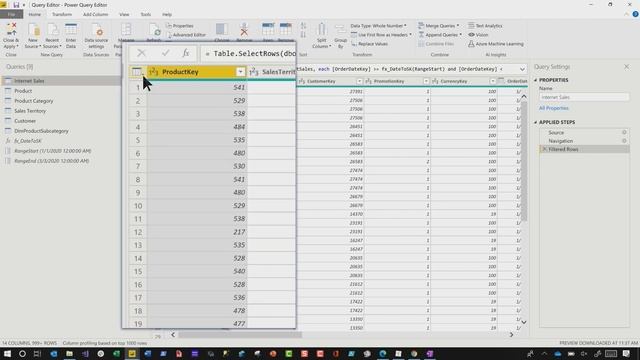The image size is (640, 360).
Task: Collapse the APPLIED STEPS section
Action: (536, 122)
